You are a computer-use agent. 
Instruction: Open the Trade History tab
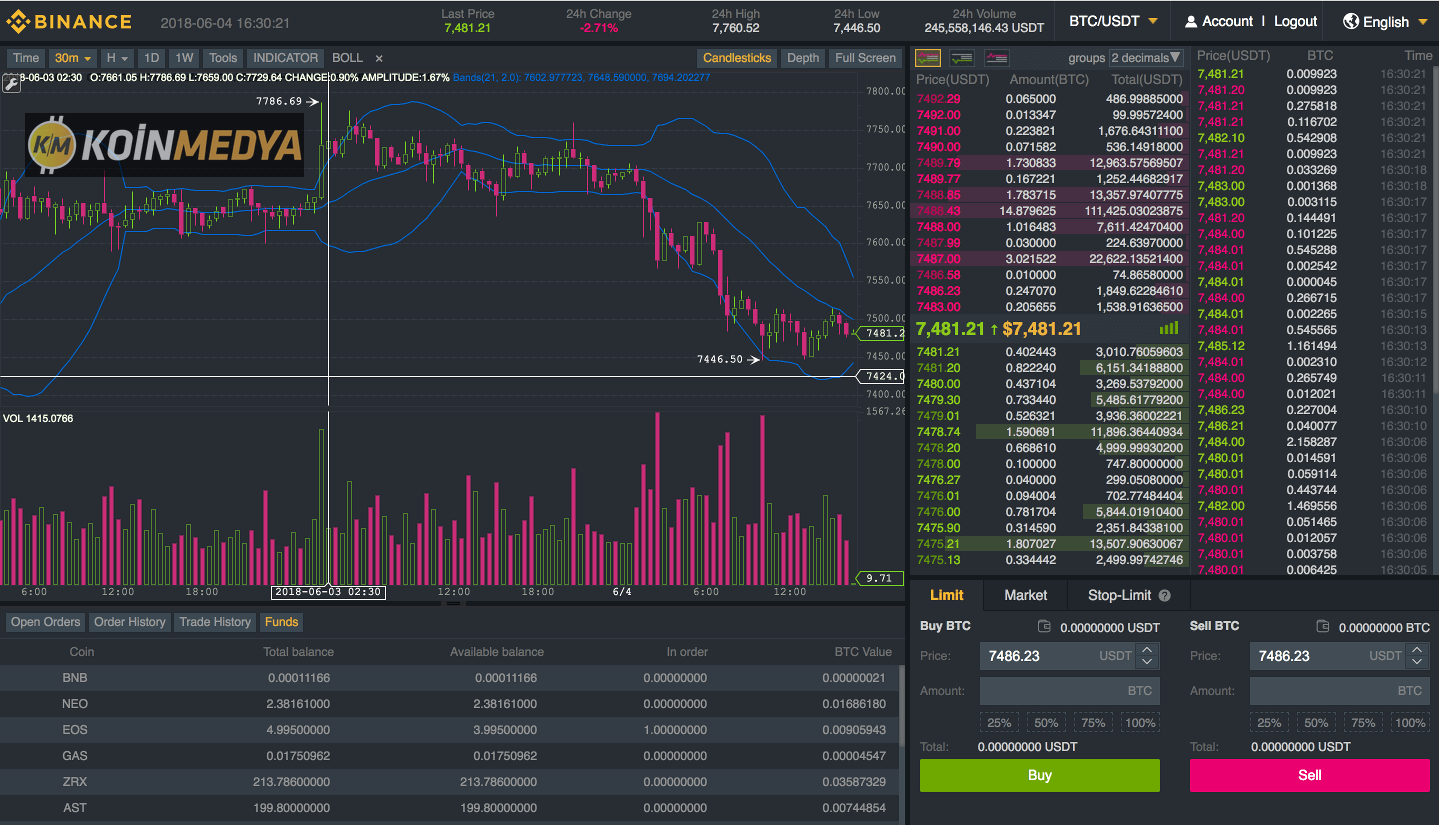coord(215,622)
